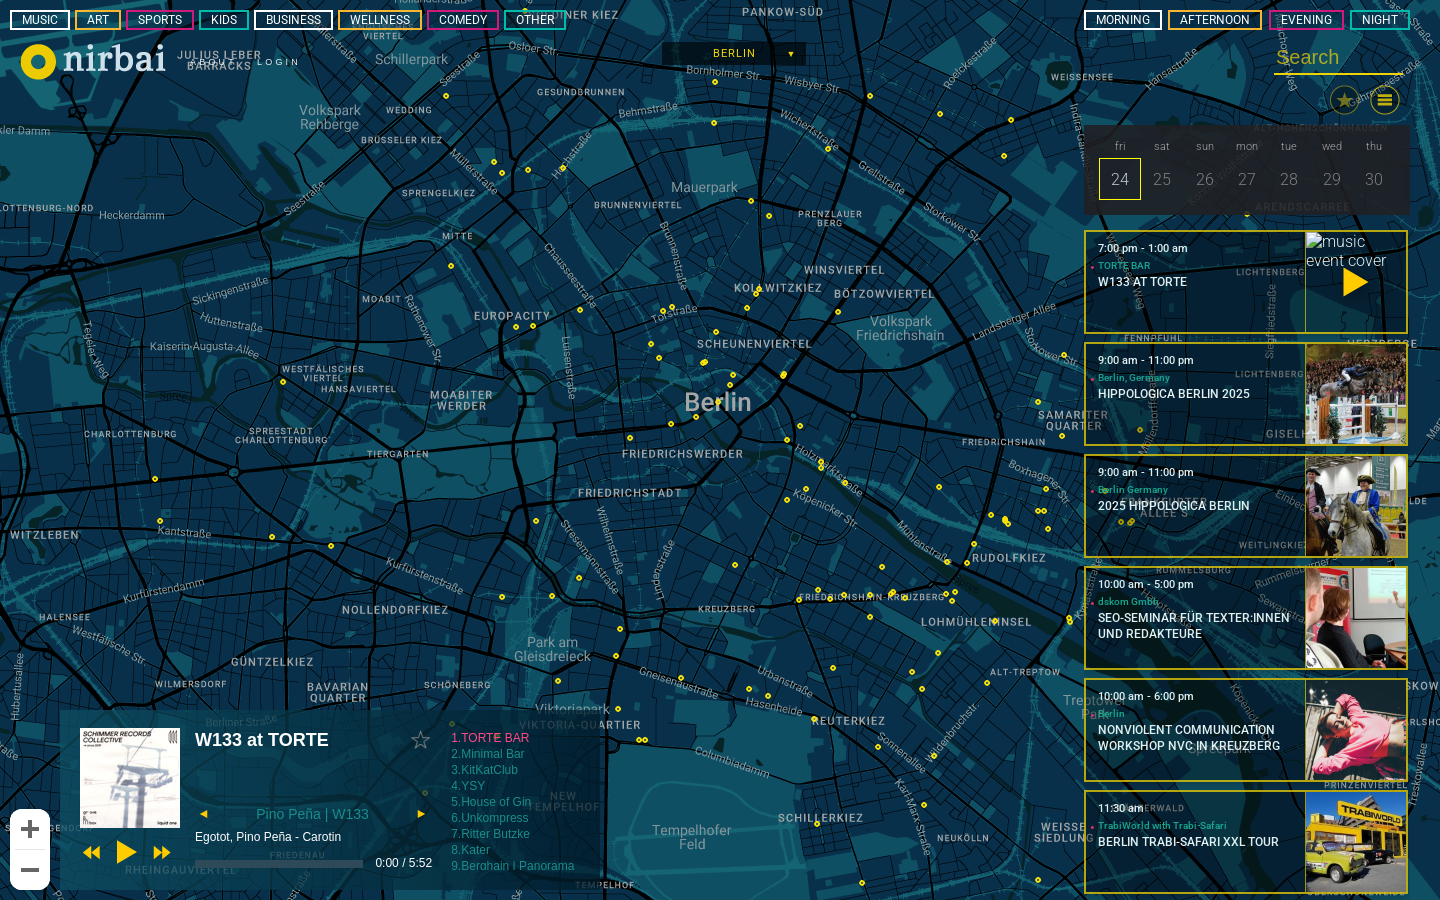This screenshot has width=1440, height=900.
Task: Open Schimmer Records album cover
Action: (130, 778)
